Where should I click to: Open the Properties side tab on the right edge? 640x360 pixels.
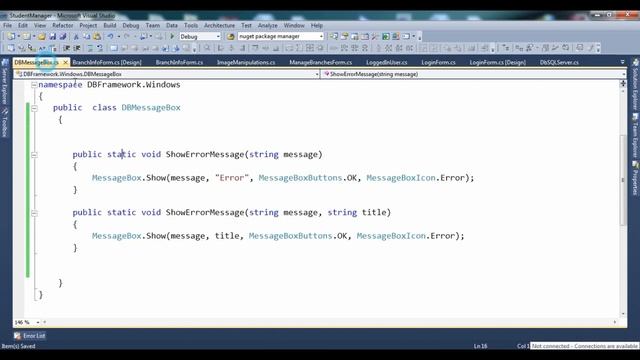point(635,178)
